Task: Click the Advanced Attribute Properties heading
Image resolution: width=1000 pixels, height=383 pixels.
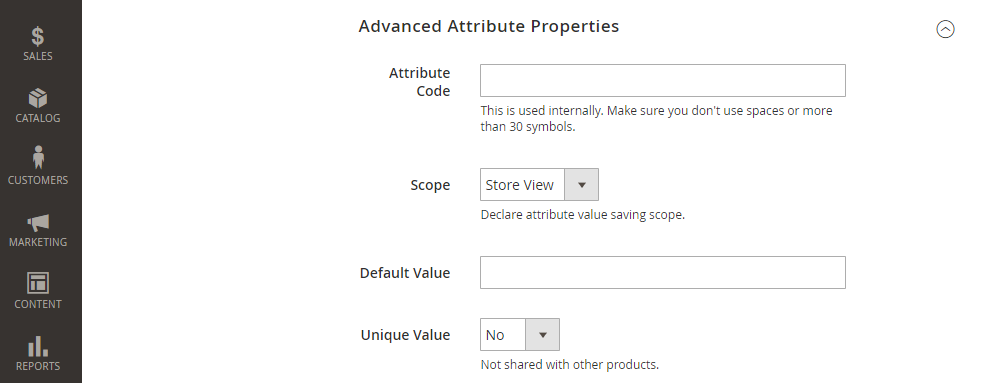Action: tap(489, 26)
